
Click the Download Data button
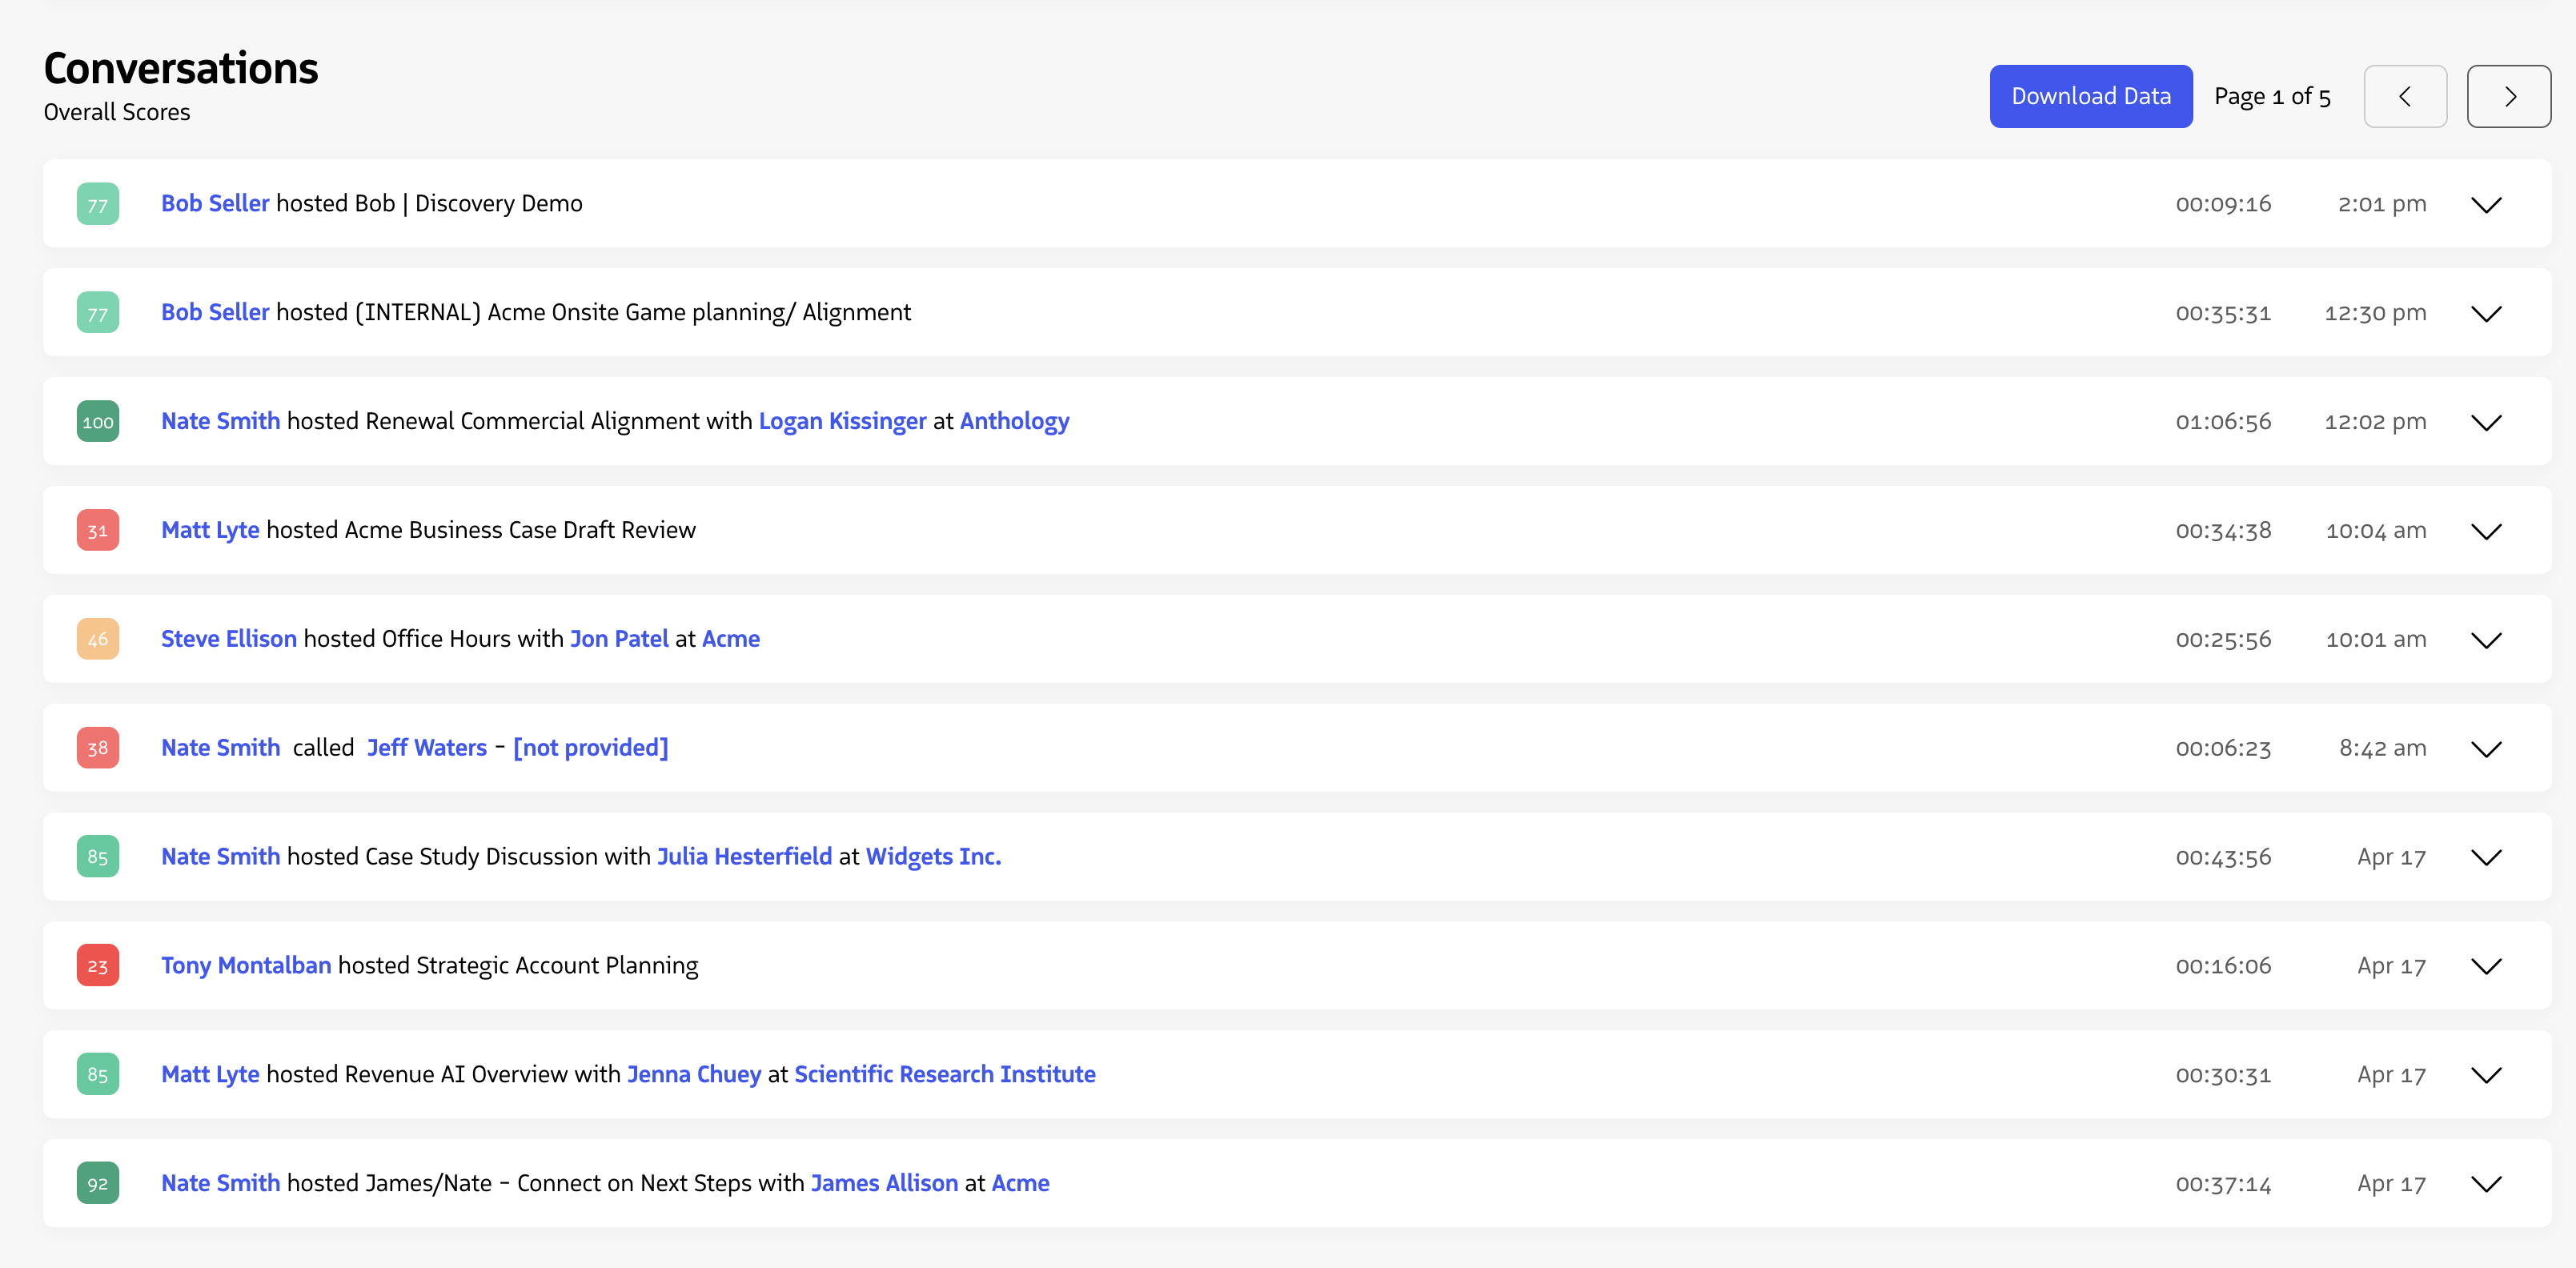coord(2090,96)
